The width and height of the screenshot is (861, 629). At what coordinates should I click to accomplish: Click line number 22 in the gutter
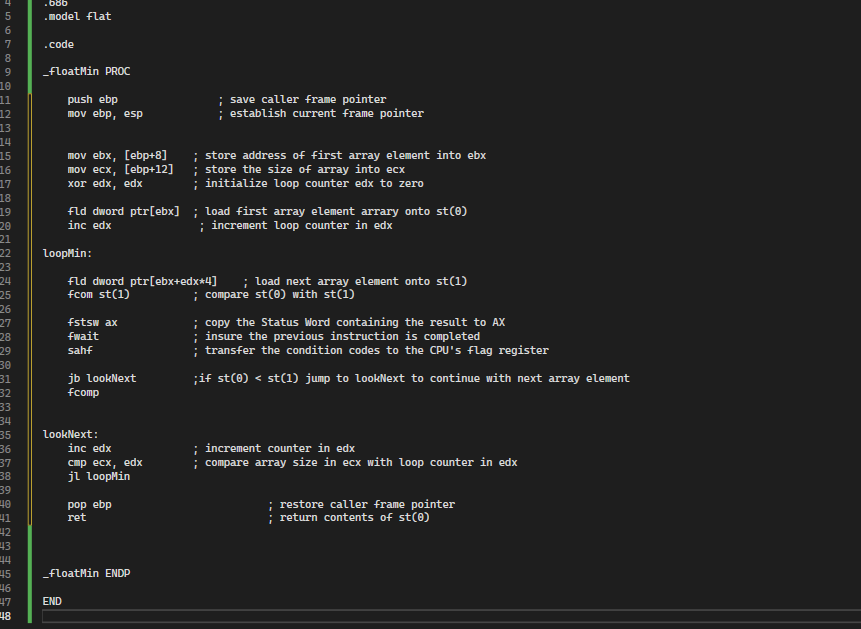pyautogui.click(x=10, y=252)
